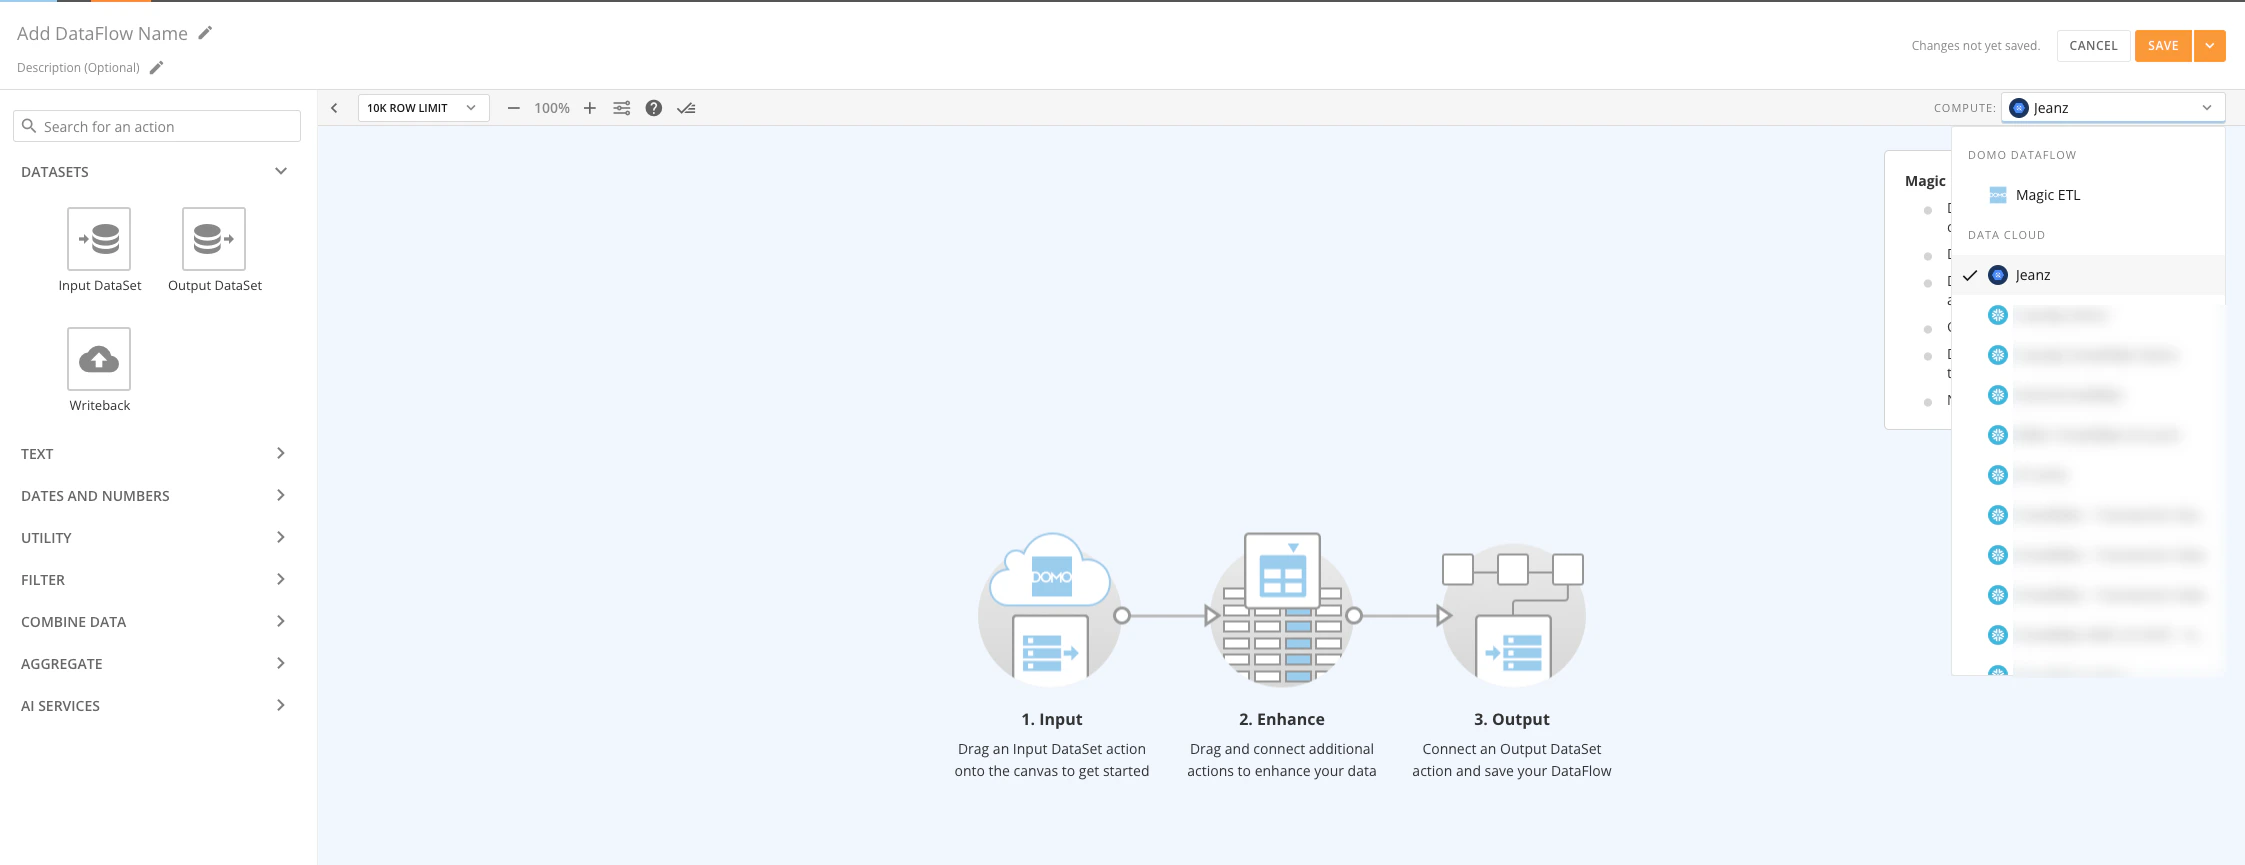2245x865 pixels.
Task: Collapse the actions sidebar with the back chevron
Action: (x=335, y=108)
